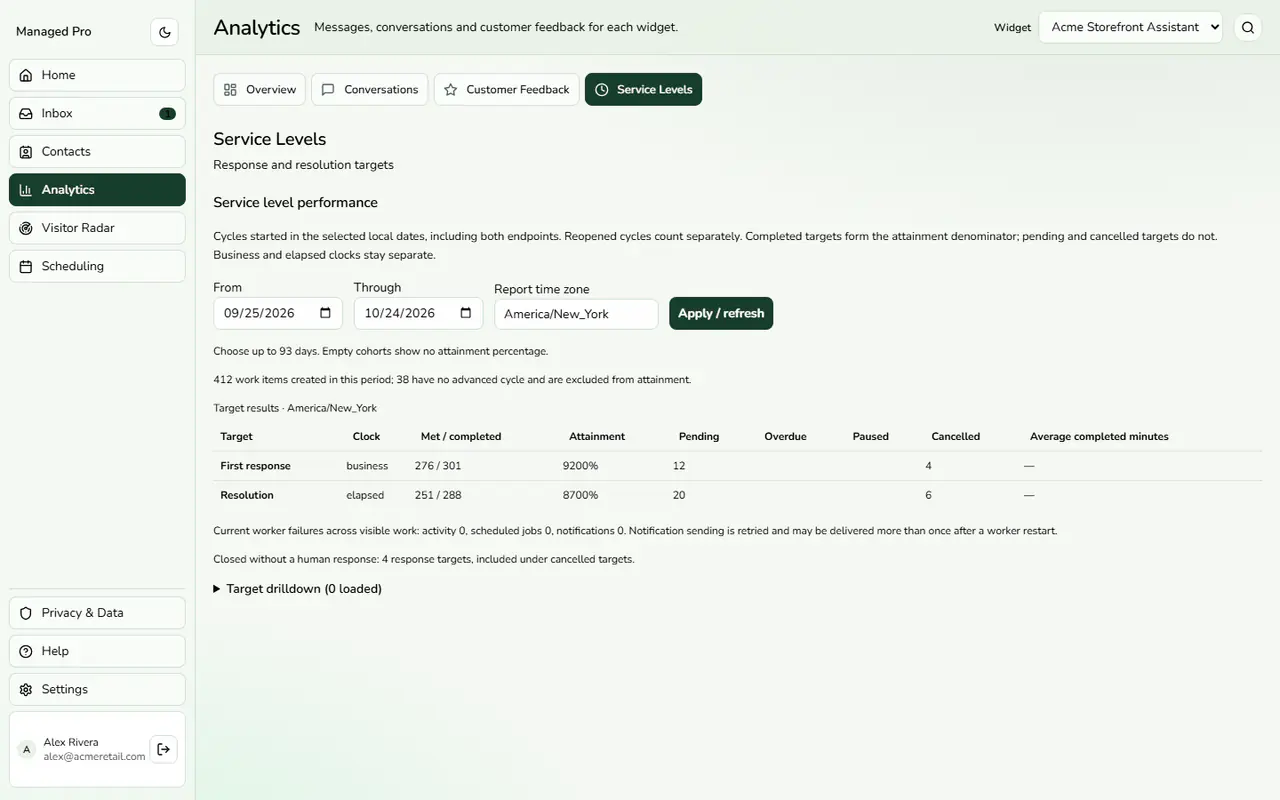Viewport: 1280px width, 800px height.
Task: Click the Scheduling calendar icon
Action: point(26,266)
